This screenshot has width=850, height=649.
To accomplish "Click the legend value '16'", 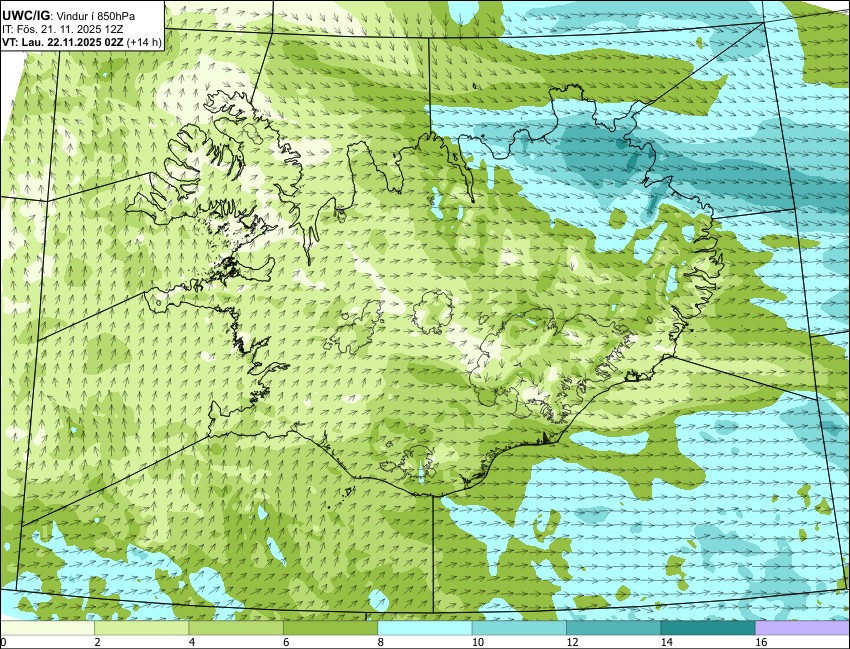I will click(x=762, y=642).
